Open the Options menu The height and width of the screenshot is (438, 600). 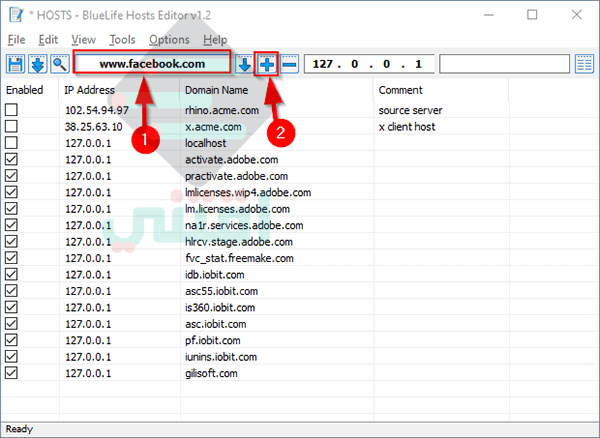point(169,39)
